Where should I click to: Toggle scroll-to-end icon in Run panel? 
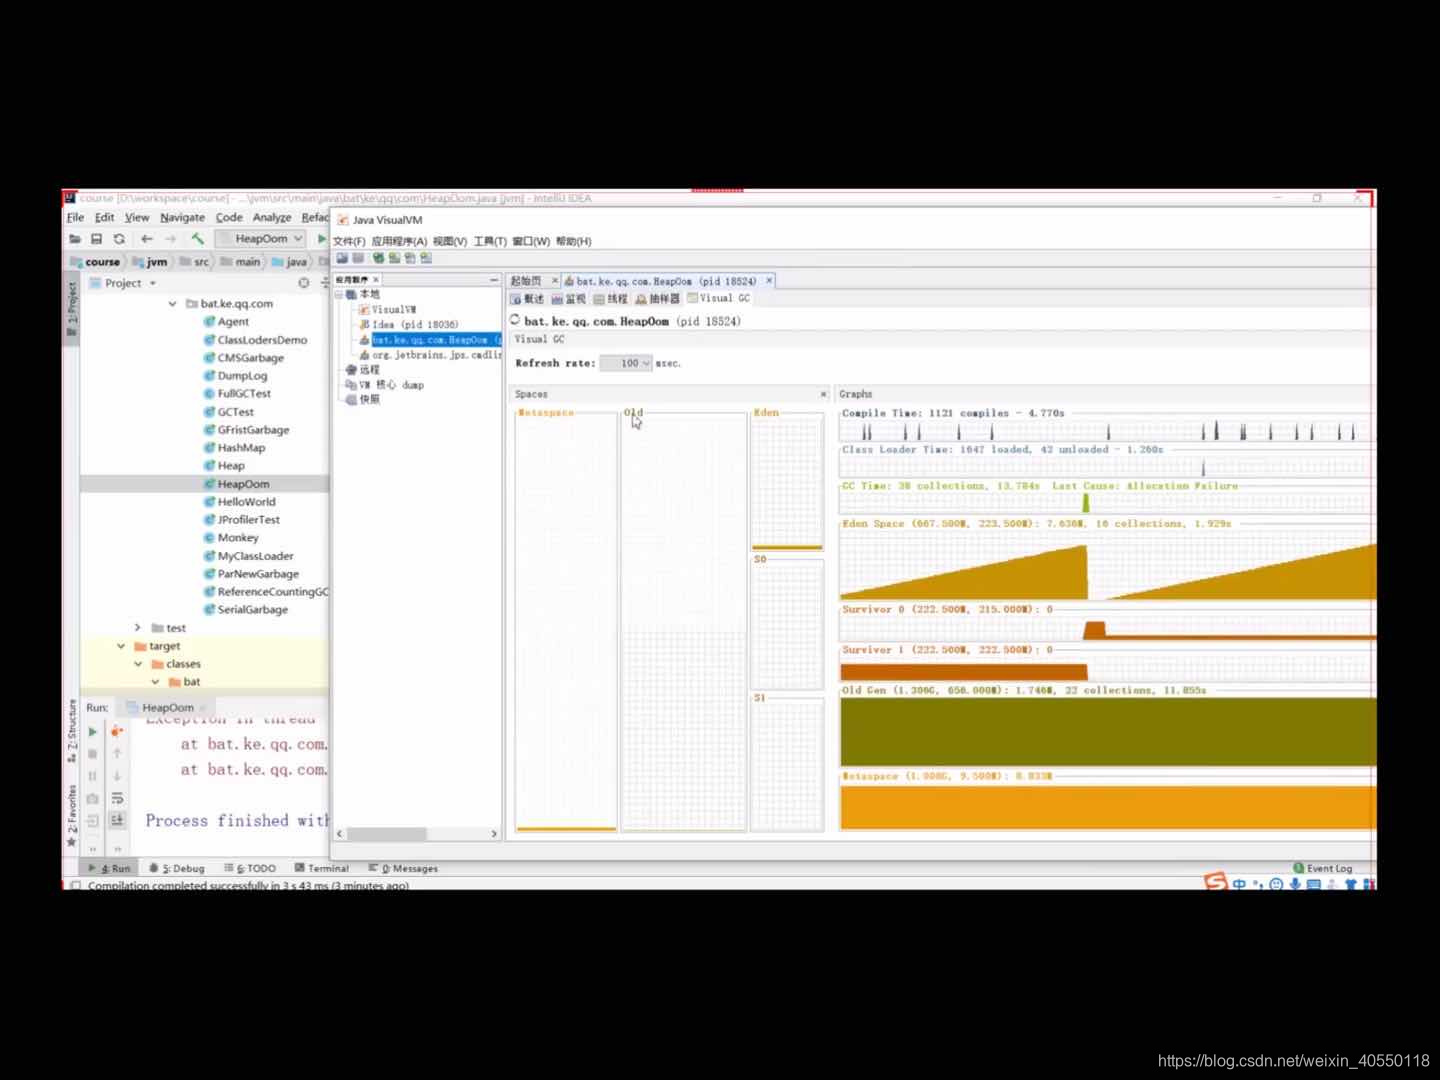pos(117,820)
